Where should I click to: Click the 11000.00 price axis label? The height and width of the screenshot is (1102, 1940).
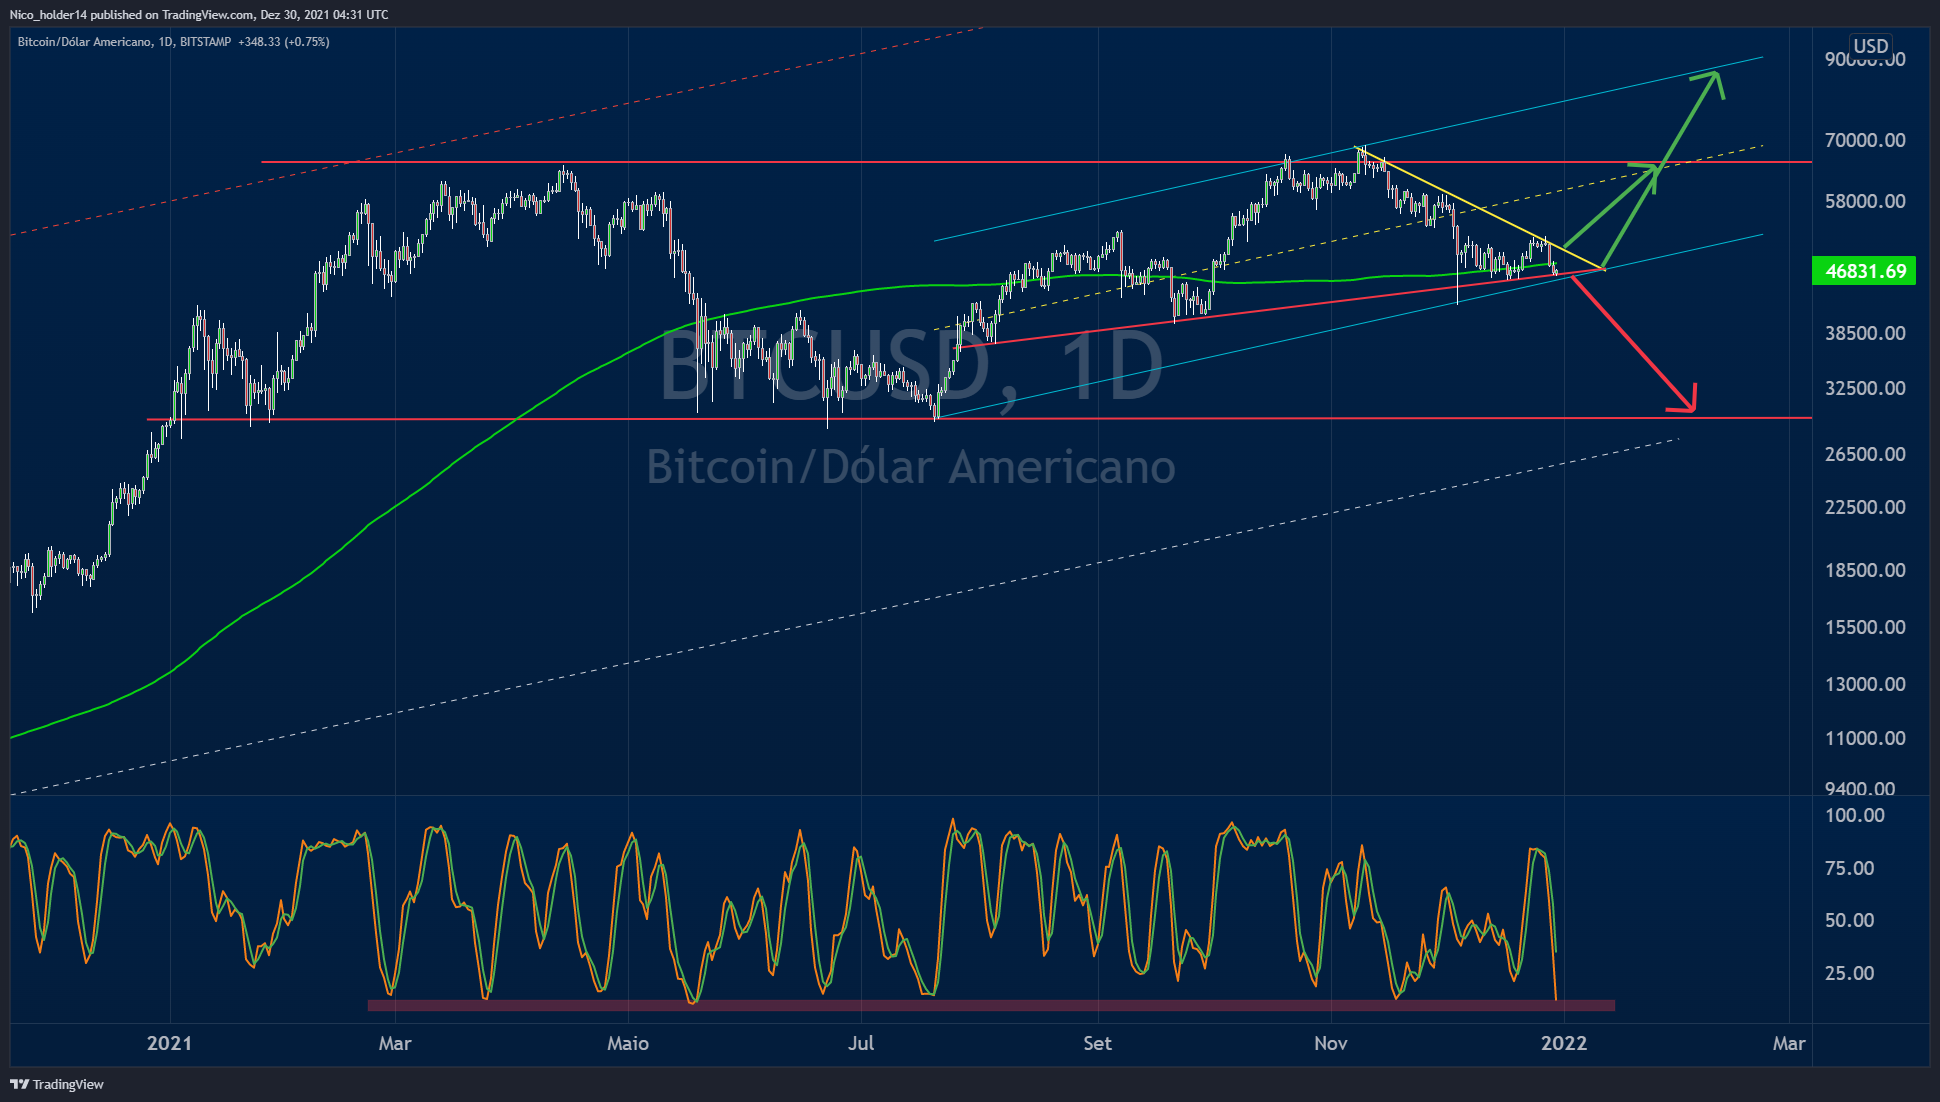1865,738
